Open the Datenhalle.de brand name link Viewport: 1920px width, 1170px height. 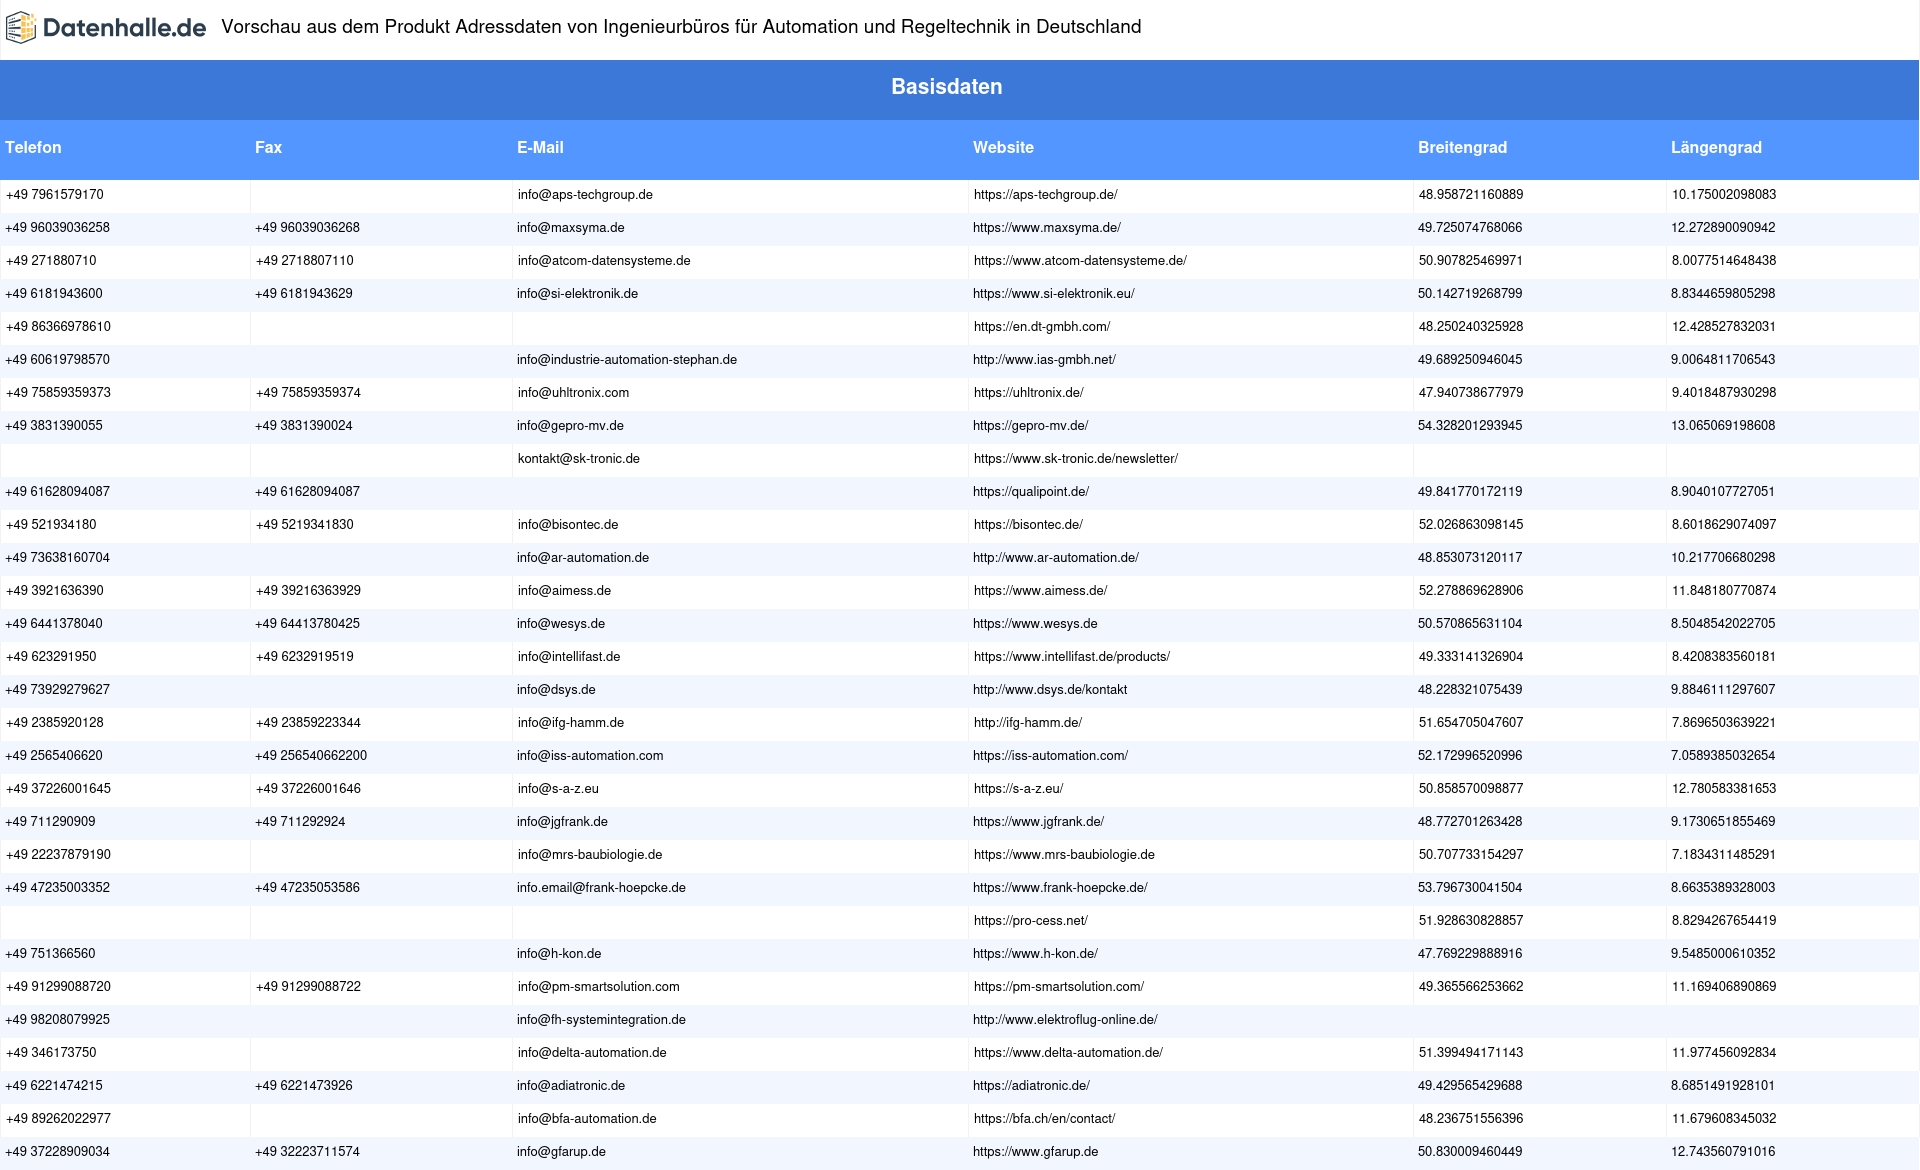tap(124, 28)
